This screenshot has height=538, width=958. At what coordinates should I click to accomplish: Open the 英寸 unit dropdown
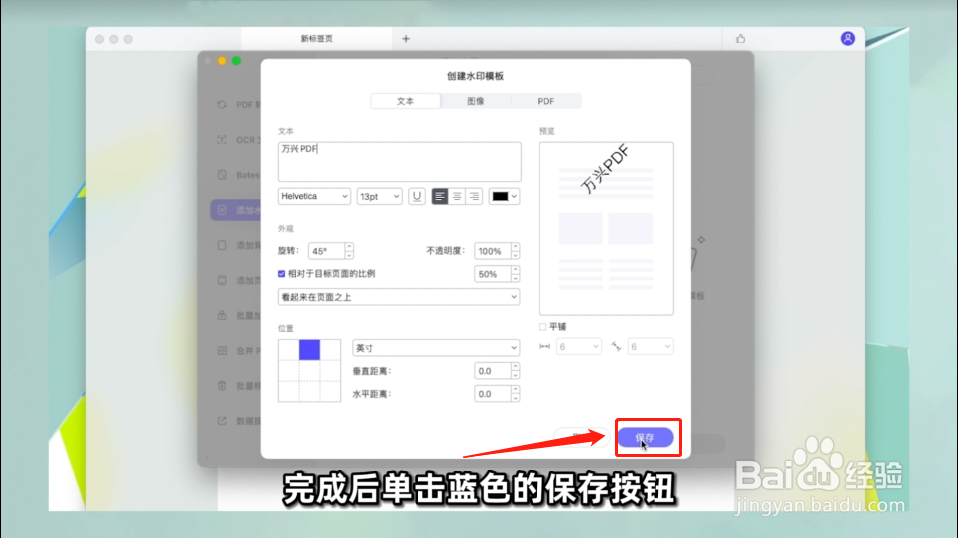pyautogui.click(x=436, y=348)
